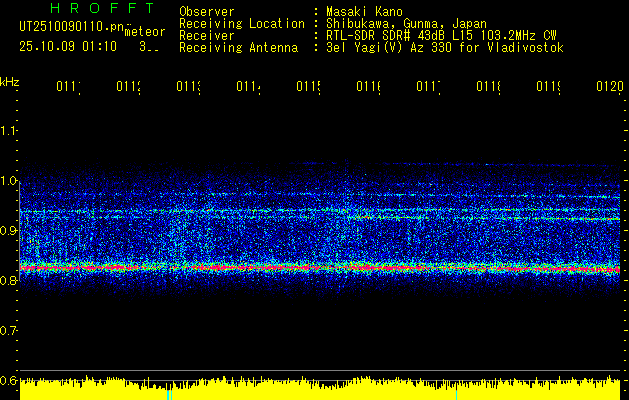Click the 3el Yagi antenna description

[x=444, y=48]
